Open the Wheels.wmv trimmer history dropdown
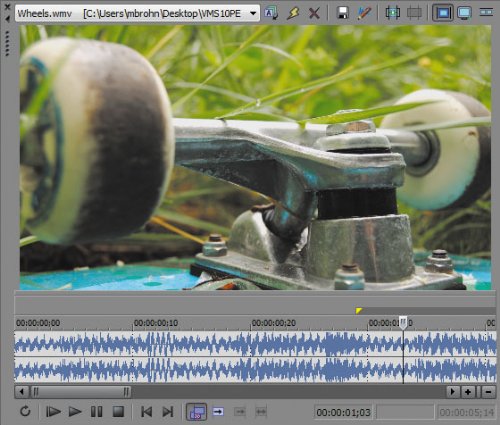The width and height of the screenshot is (500, 425). pyautogui.click(x=253, y=13)
